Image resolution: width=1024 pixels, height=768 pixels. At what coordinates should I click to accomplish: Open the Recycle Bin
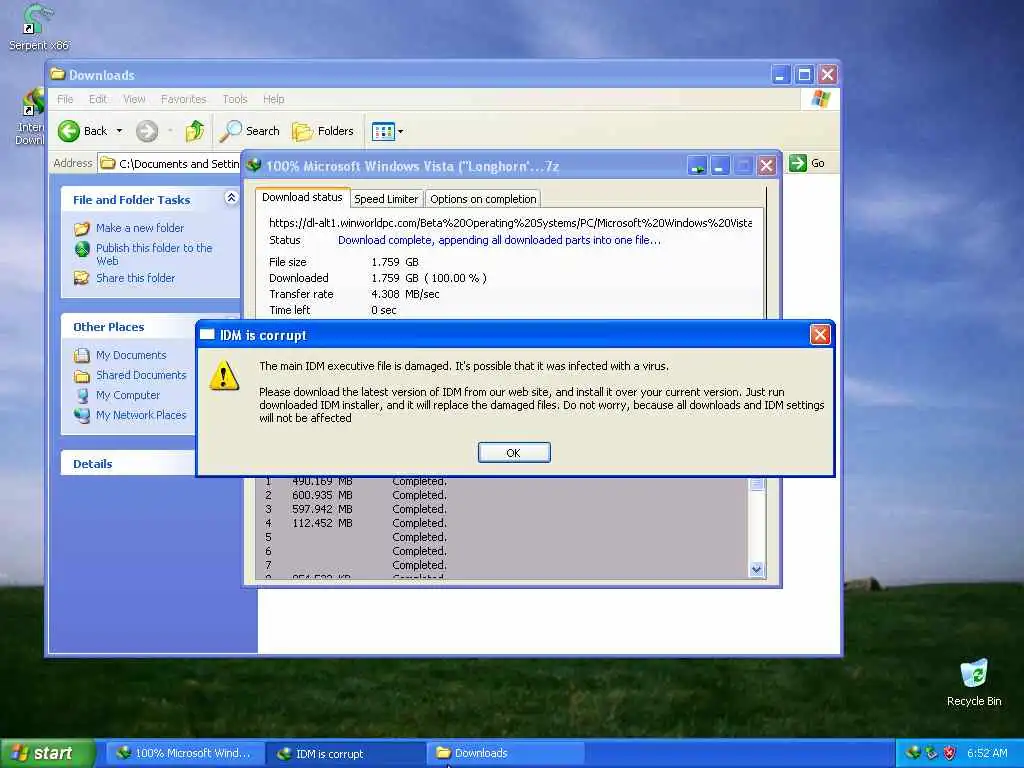point(974,683)
